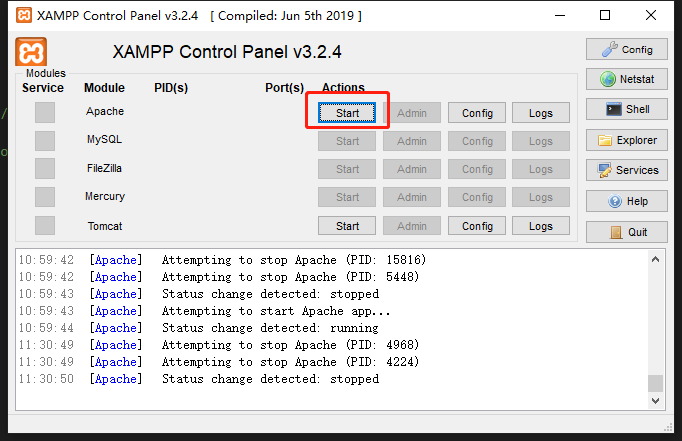View the MySQL Logs button
682x441 pixels.
click(541, 141)
